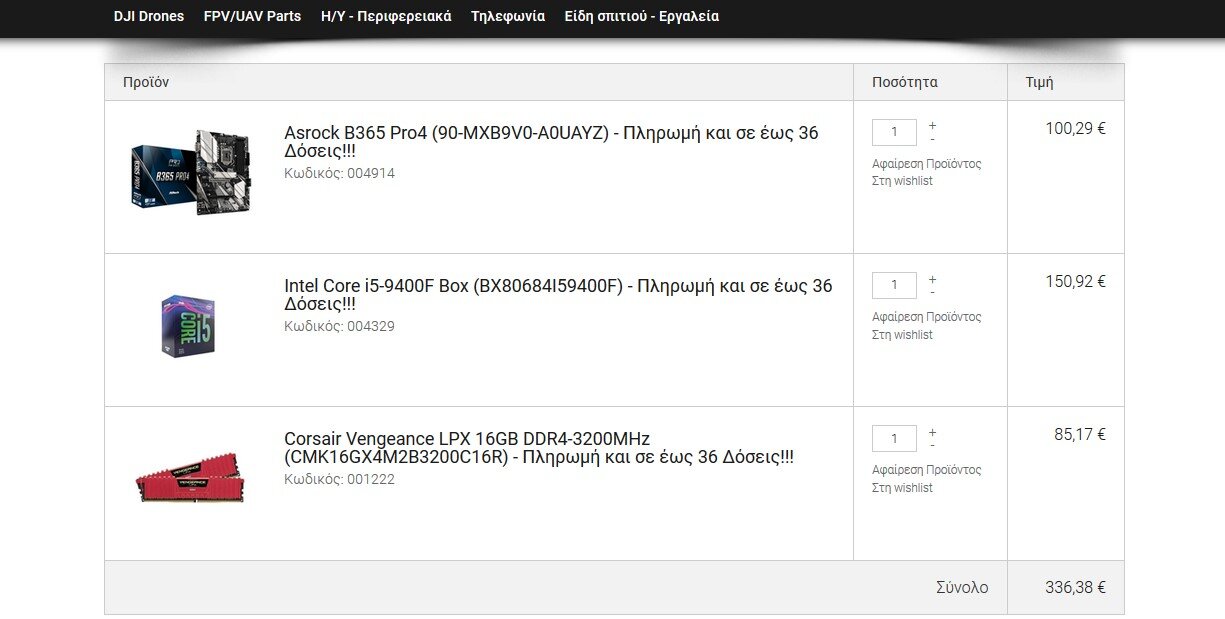Click the Intel Core i5 box thumbnail
The width and height of the screenshot is (1225, 619).
[187, 326]
